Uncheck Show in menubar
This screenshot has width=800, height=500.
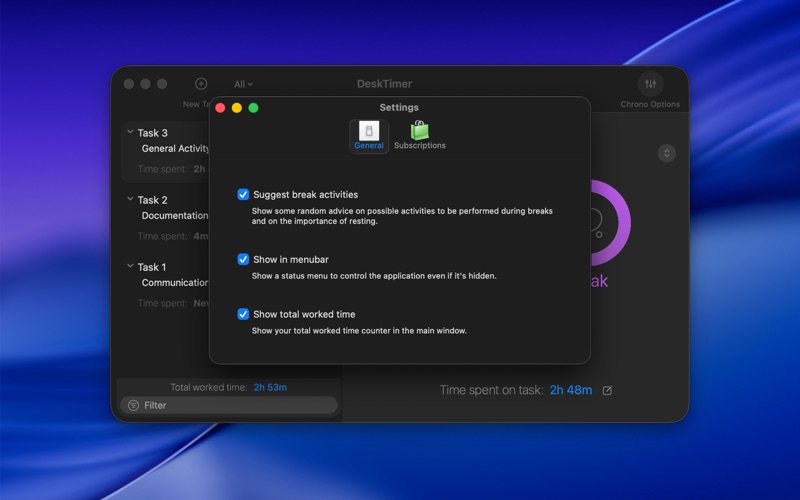243,259
